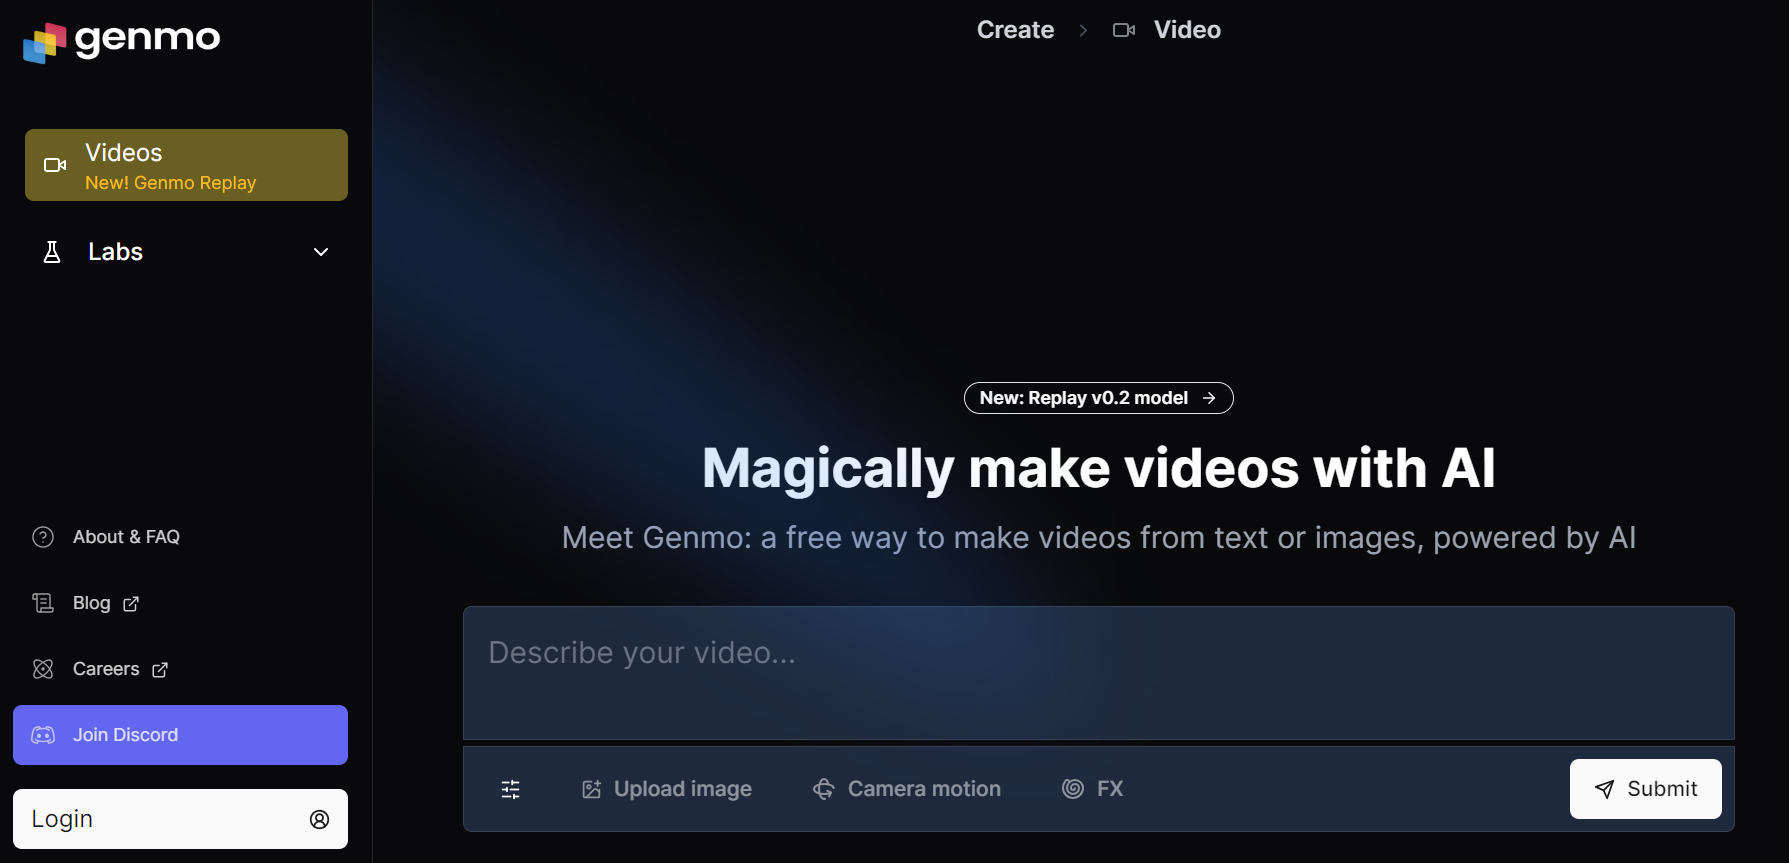Click the Camera motion icon

click(823, 789)
